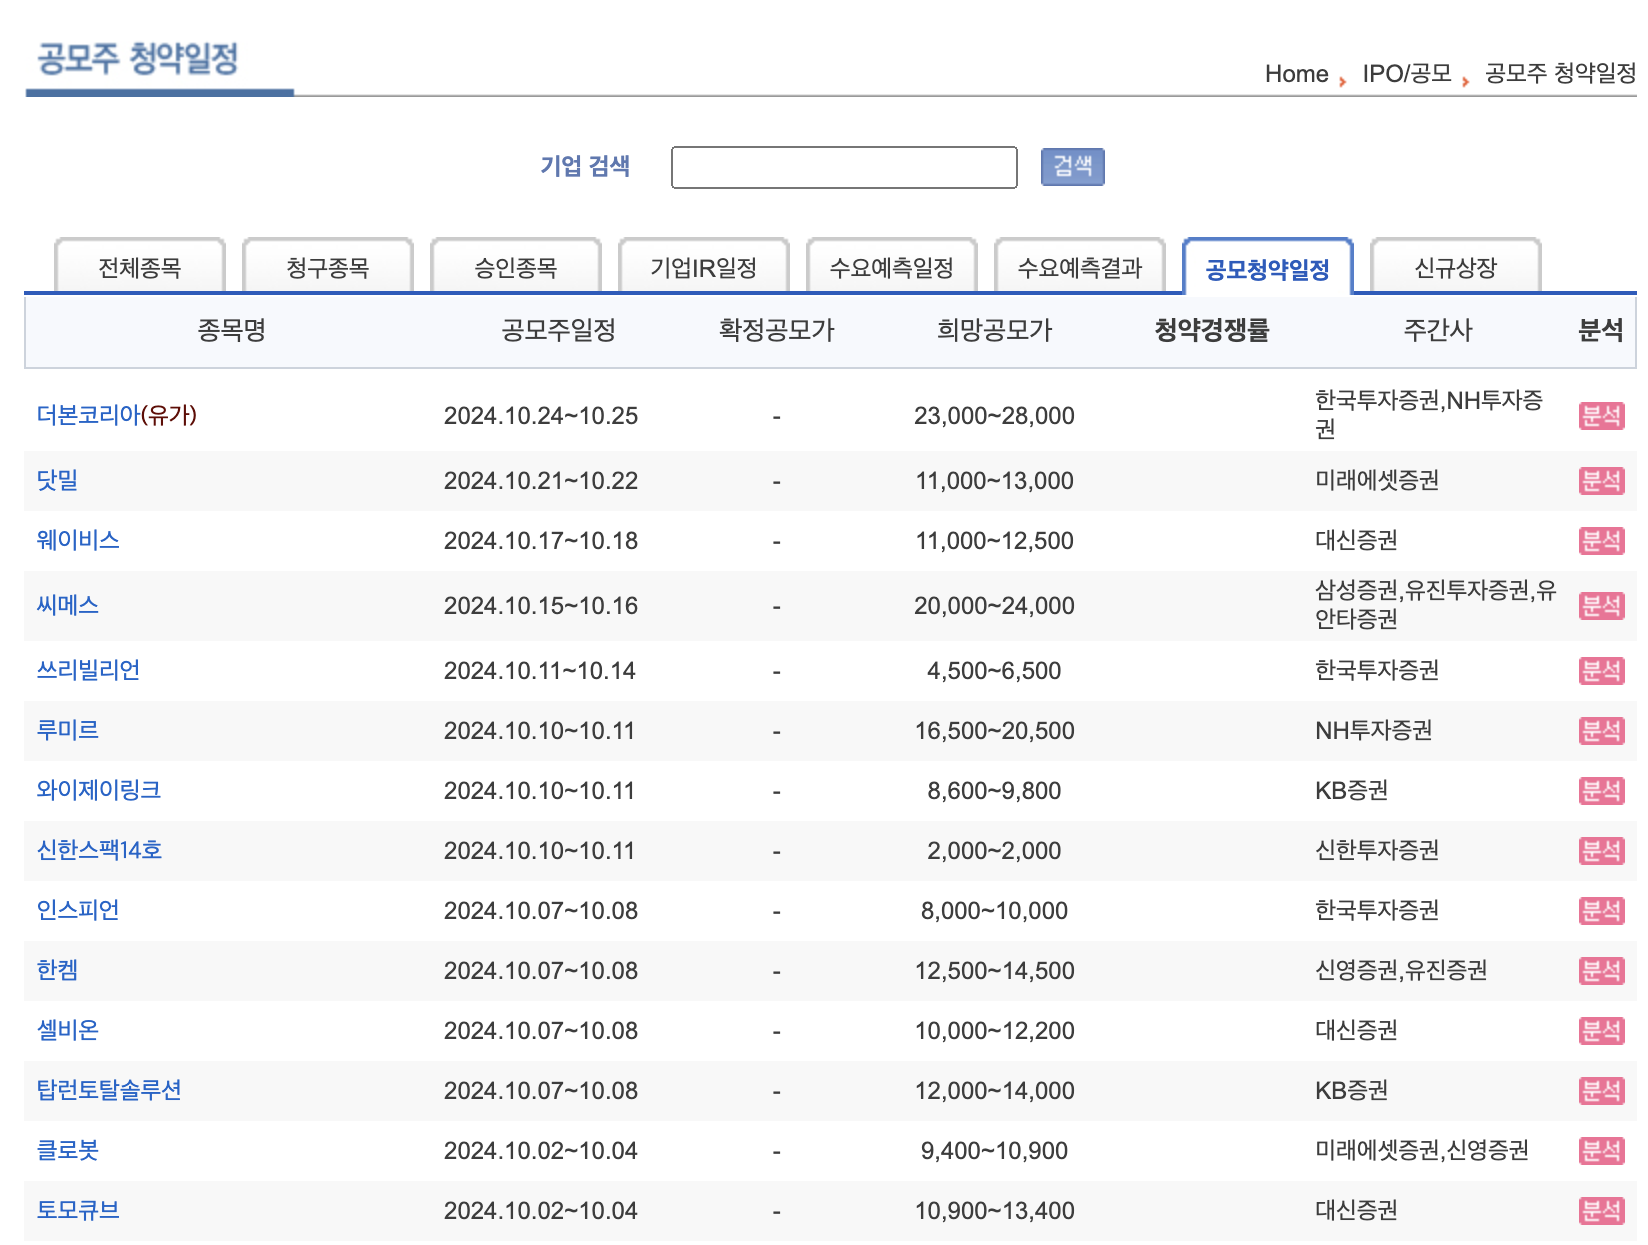Screen dimensions: 1648x1245
Task: Click the 분석 button for 씨메스
Action: tap(1602, 605)
